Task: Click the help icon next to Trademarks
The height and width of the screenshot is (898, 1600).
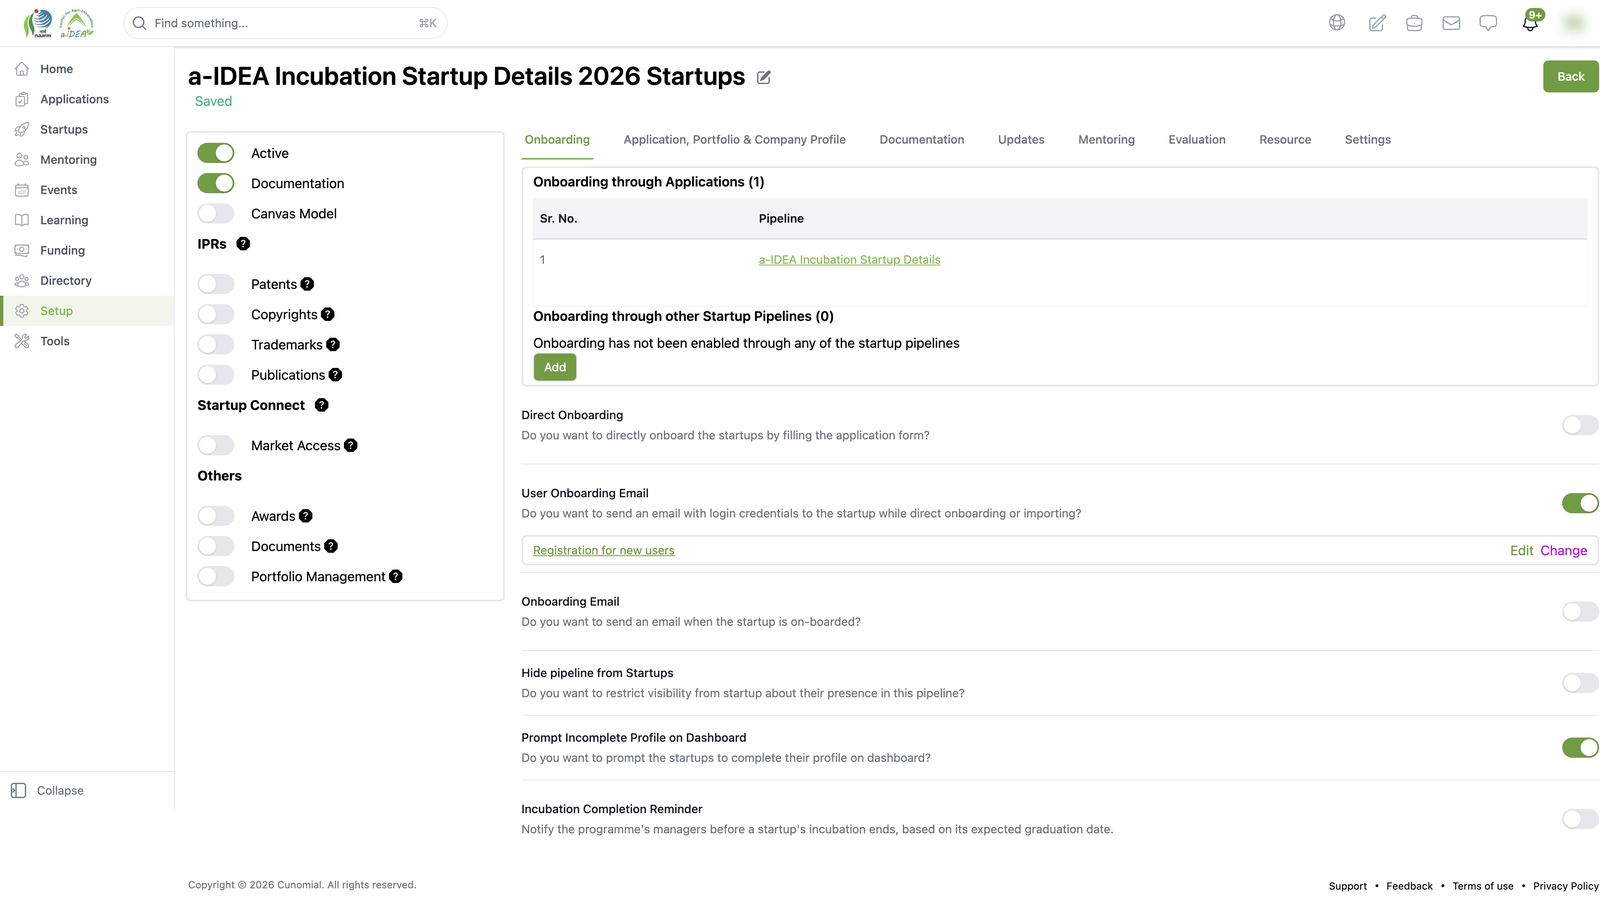Action: 333,344
